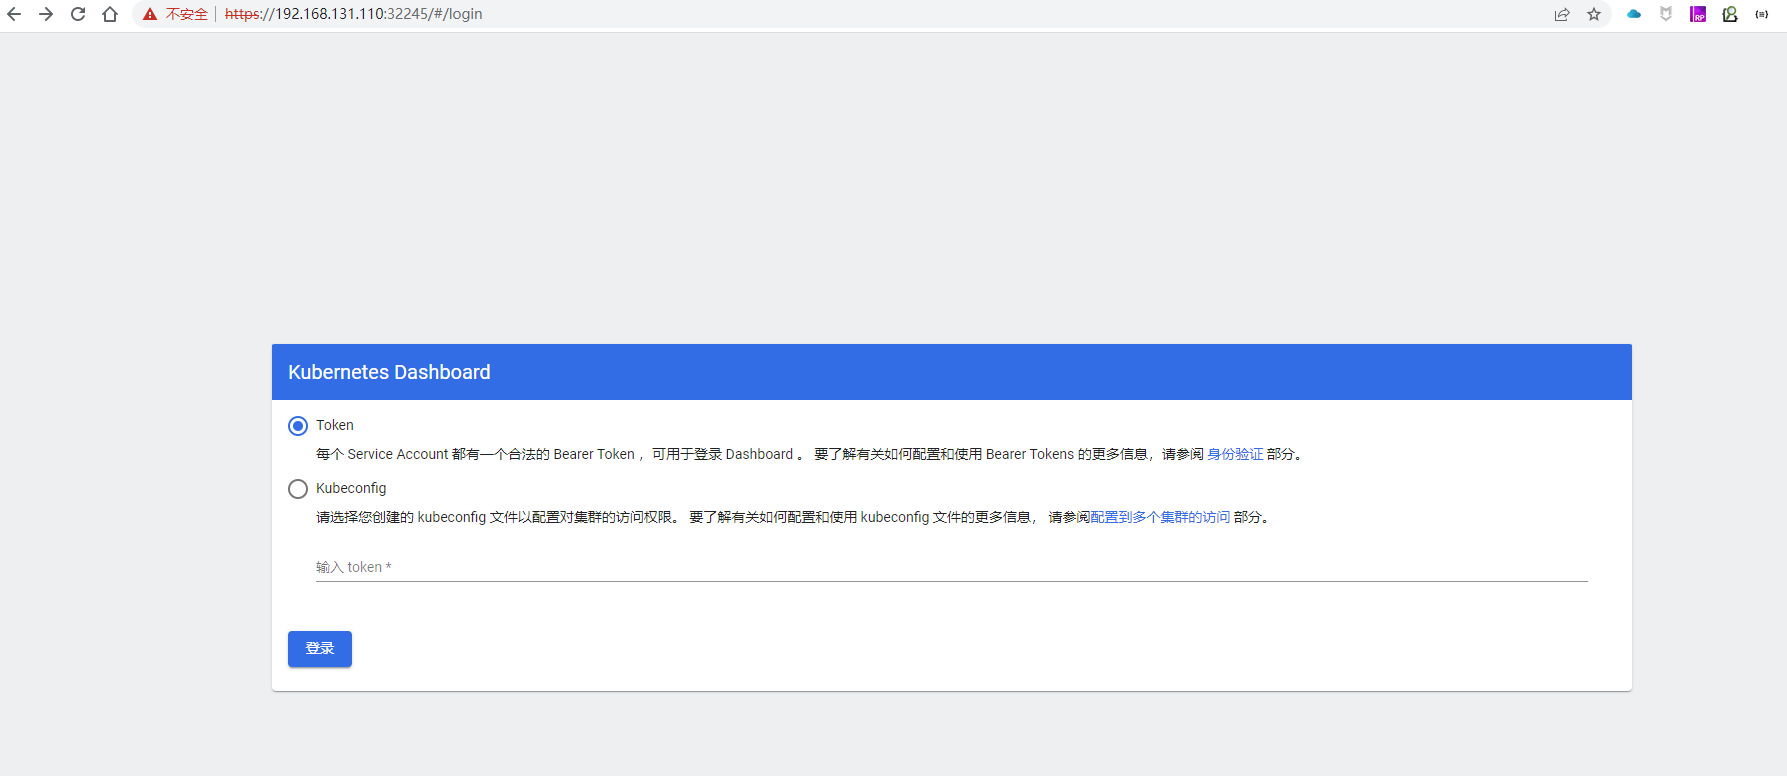1787x776 pixels.
Task: Go back with the browser back arrow
Action: [x=14, y=14]
